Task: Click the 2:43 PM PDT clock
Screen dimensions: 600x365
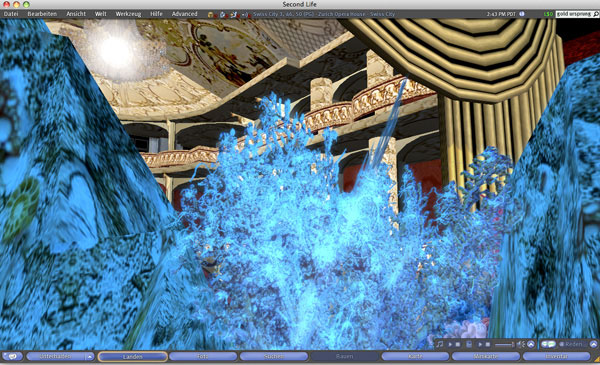Action: pos(501,14)
